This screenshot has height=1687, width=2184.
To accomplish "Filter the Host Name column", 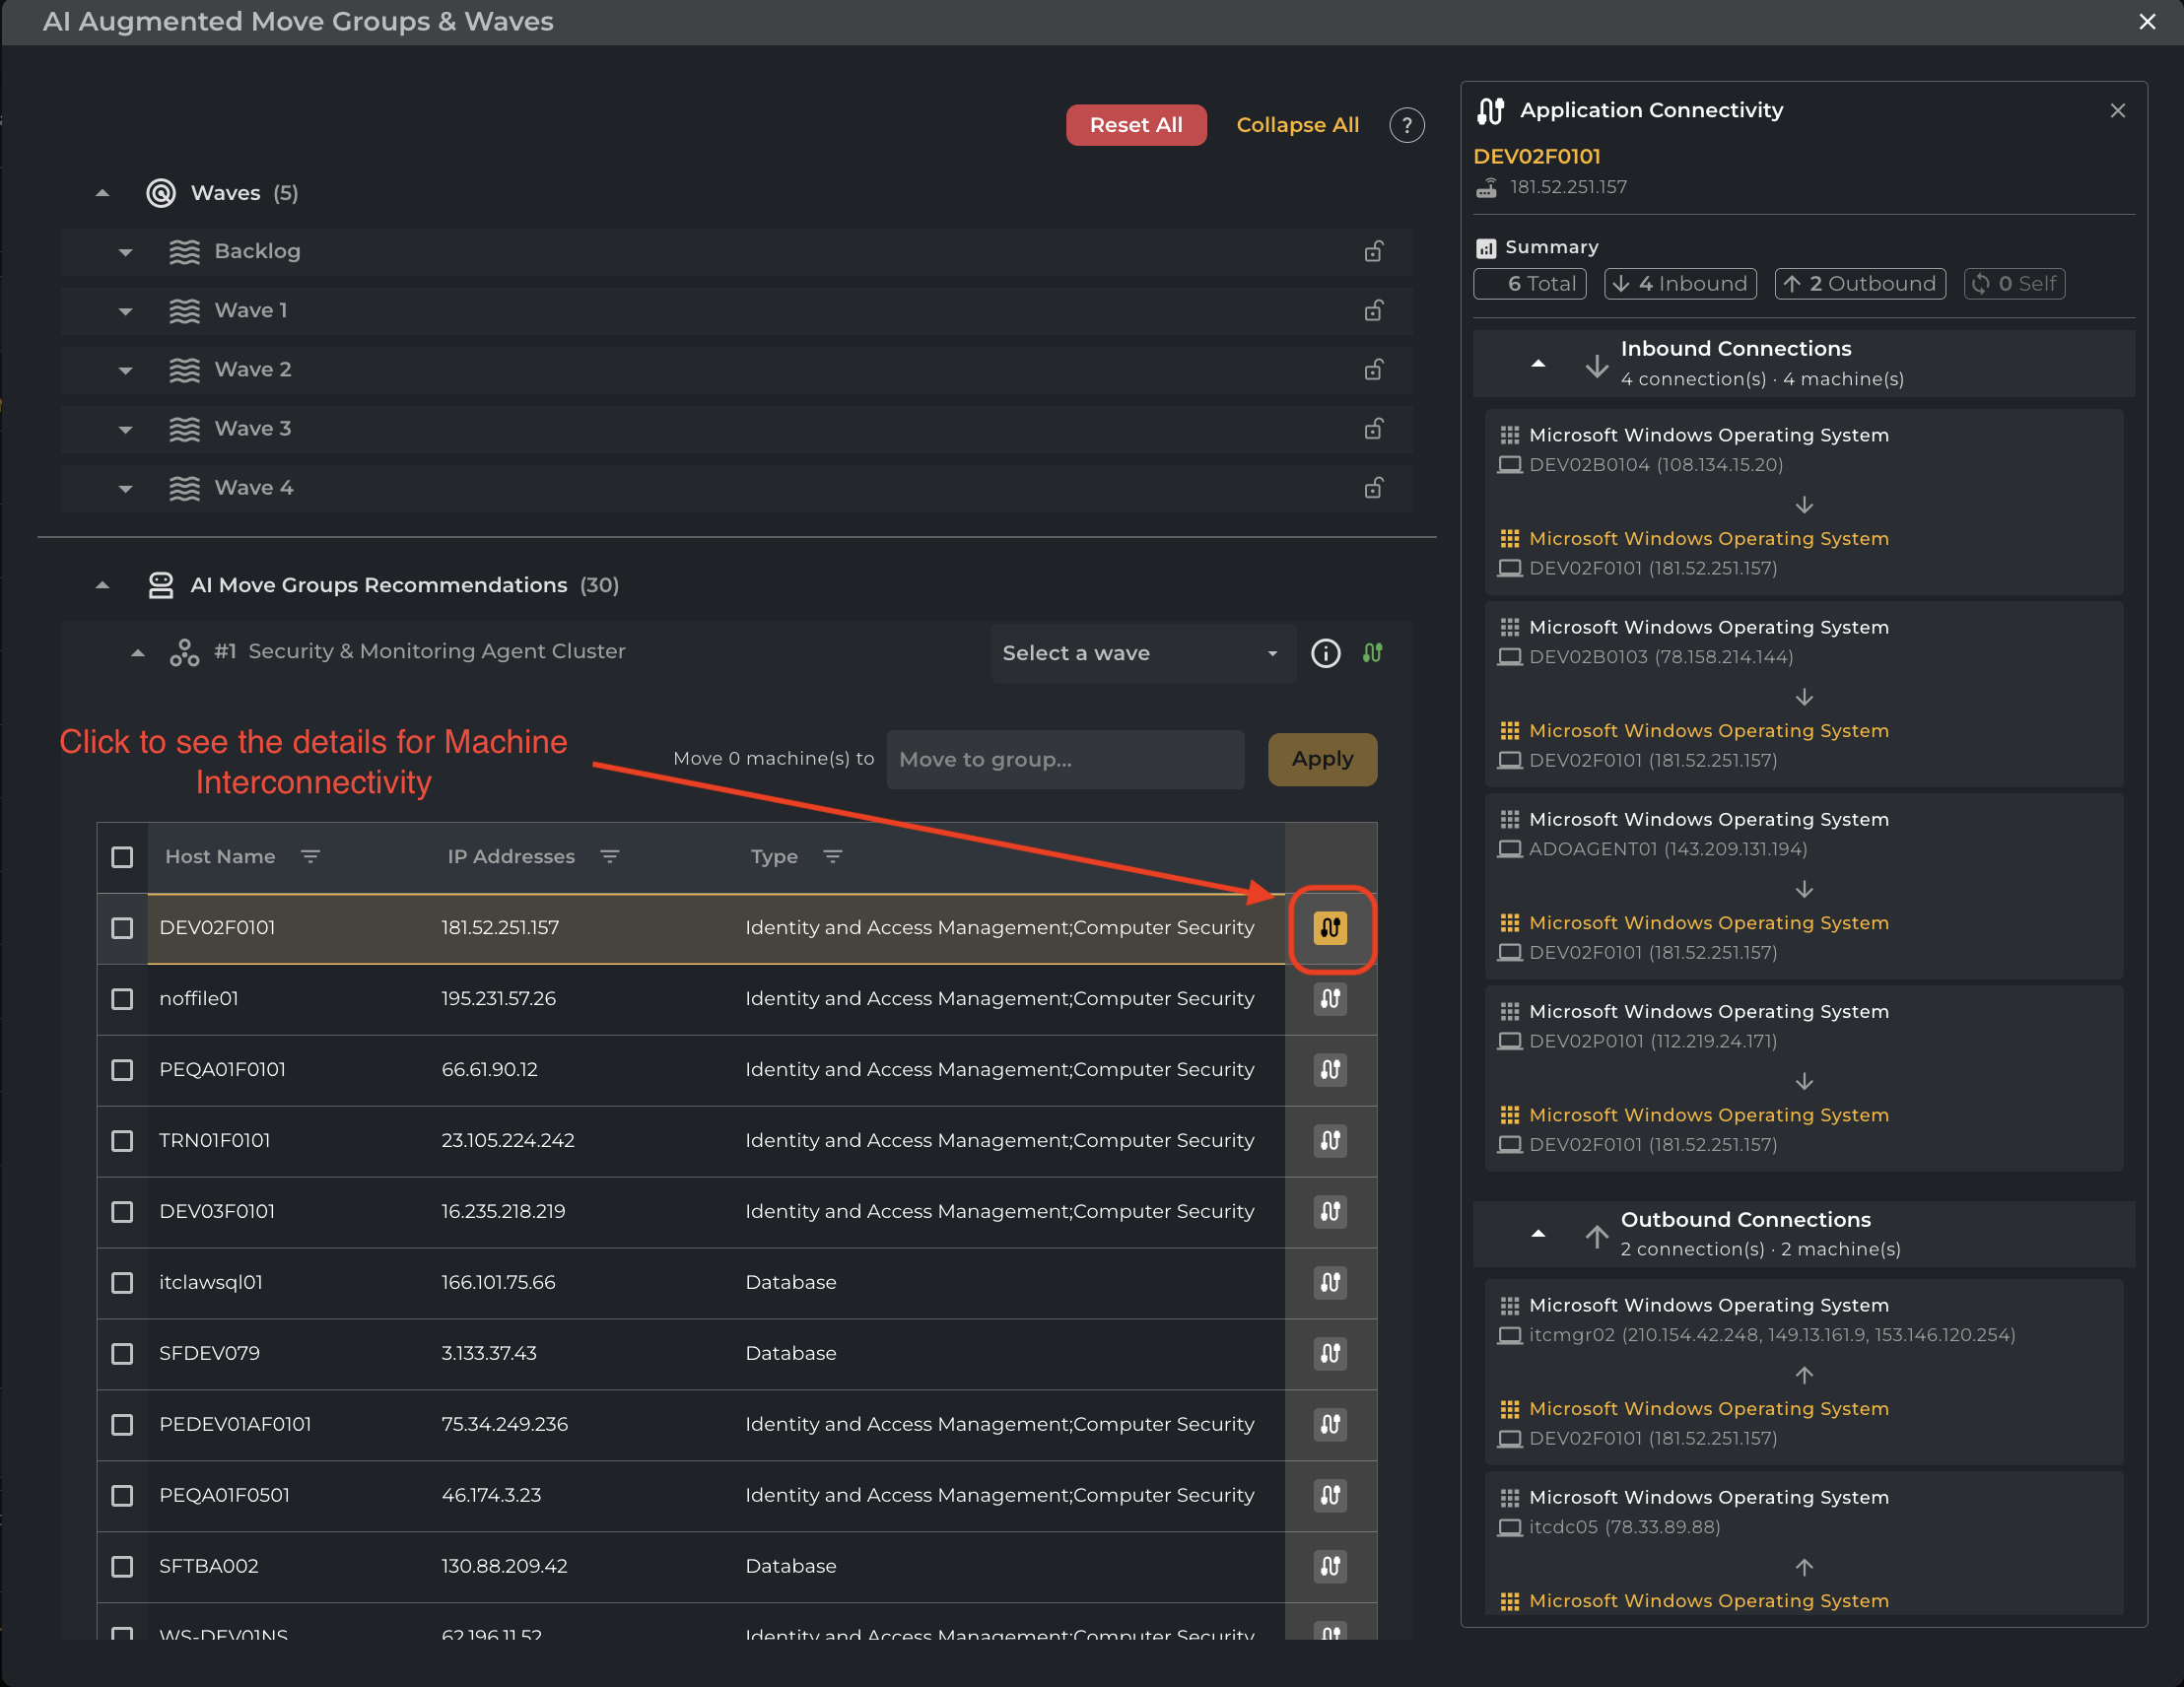I will tap(310, 857).
